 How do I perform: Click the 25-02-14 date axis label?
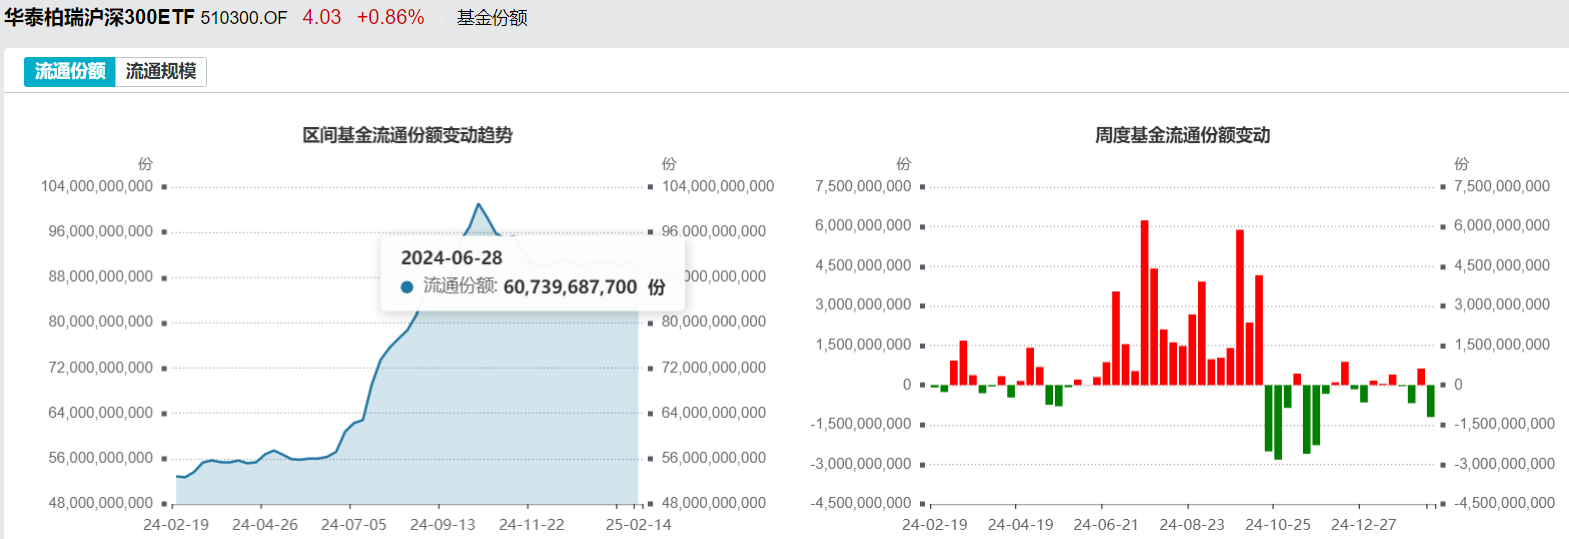pyautogui.click(x=638, y=524)
